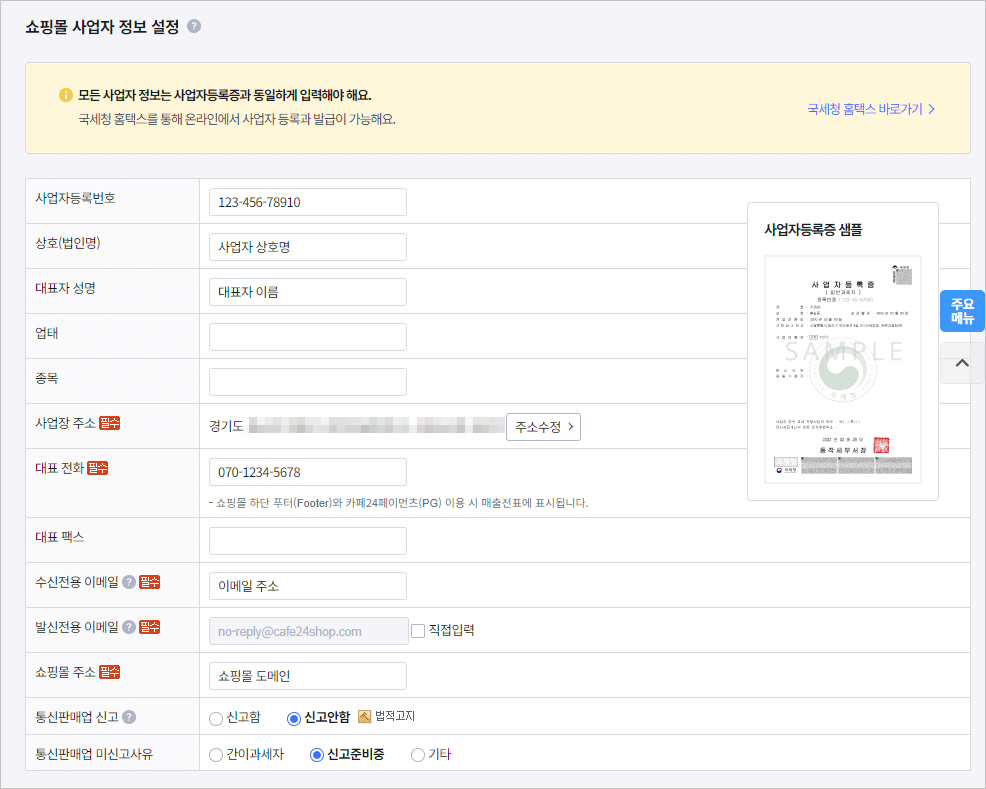
Task: Click the 통신판매업 미신고사유 row label
Action: coord(94,754)
